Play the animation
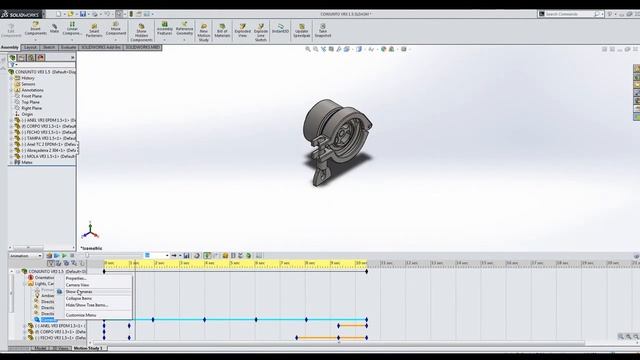Screen dimensions: 640x360 (x=64, y=256)
